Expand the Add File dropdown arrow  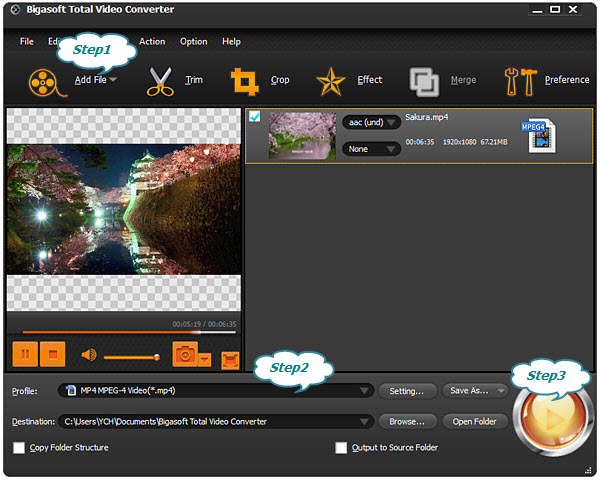(113, 80)
